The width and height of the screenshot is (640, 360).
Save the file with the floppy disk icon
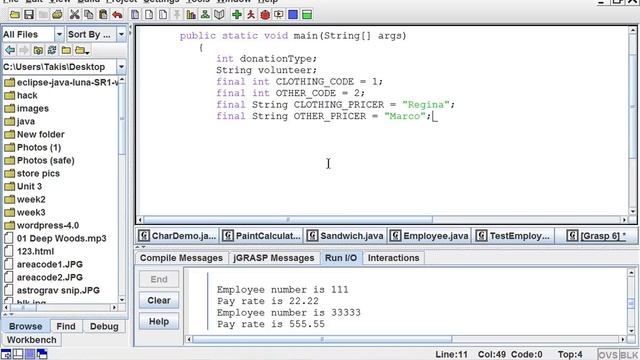tap(29, 15)
